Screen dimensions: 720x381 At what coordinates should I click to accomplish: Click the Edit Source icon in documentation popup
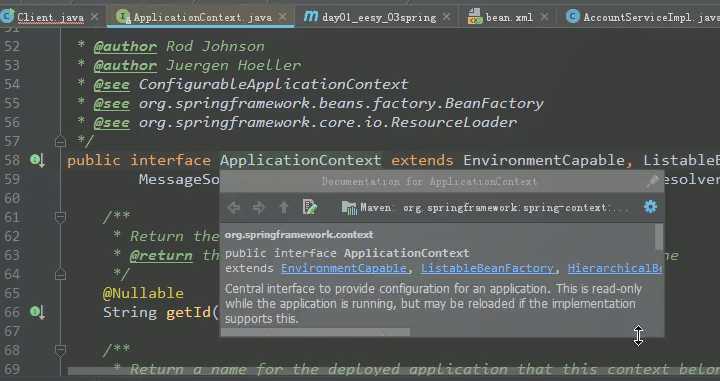point(310,207)
